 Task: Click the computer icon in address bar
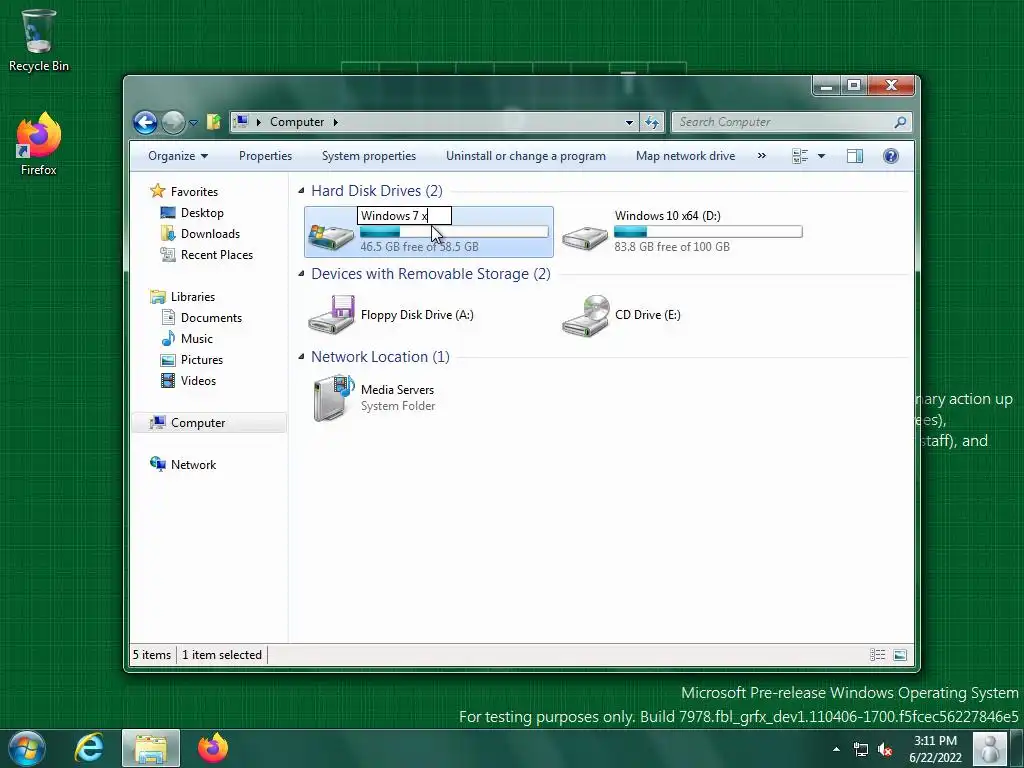(x=241, y=121)
